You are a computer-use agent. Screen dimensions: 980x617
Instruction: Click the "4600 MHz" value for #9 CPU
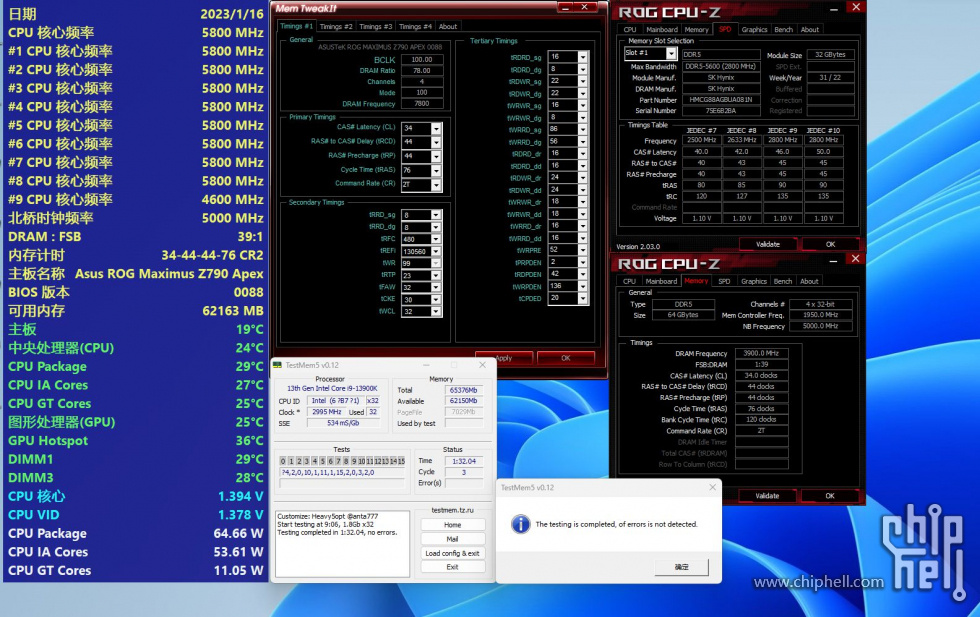pos(232,199)
